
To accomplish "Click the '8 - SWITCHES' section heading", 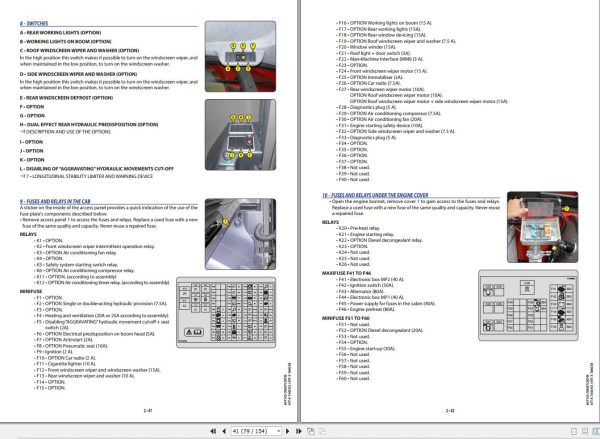I will 34,23.
